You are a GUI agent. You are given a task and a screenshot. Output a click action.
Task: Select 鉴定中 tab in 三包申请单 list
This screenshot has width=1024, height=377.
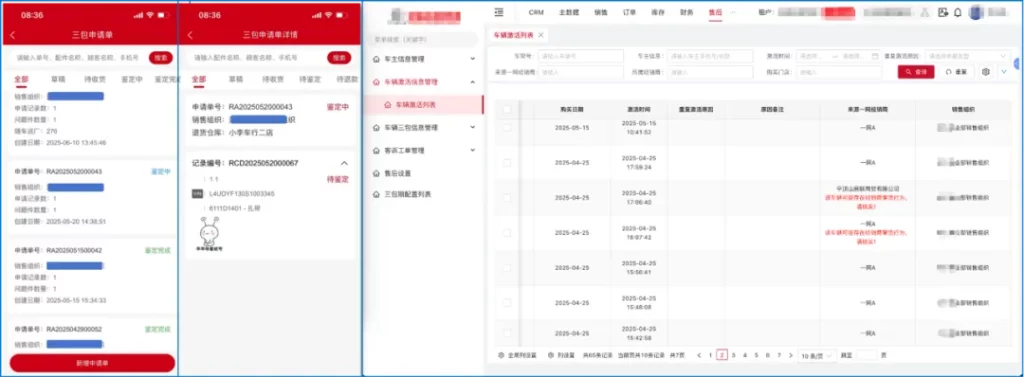[x=131, y=80]
